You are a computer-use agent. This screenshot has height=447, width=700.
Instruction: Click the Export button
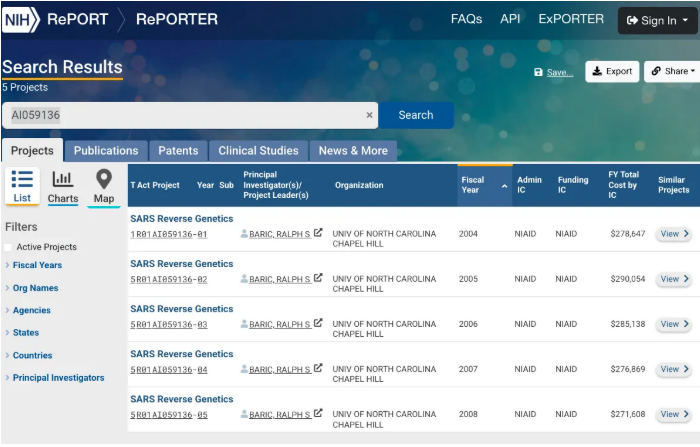pyautogui.click(x=612, y=71)
